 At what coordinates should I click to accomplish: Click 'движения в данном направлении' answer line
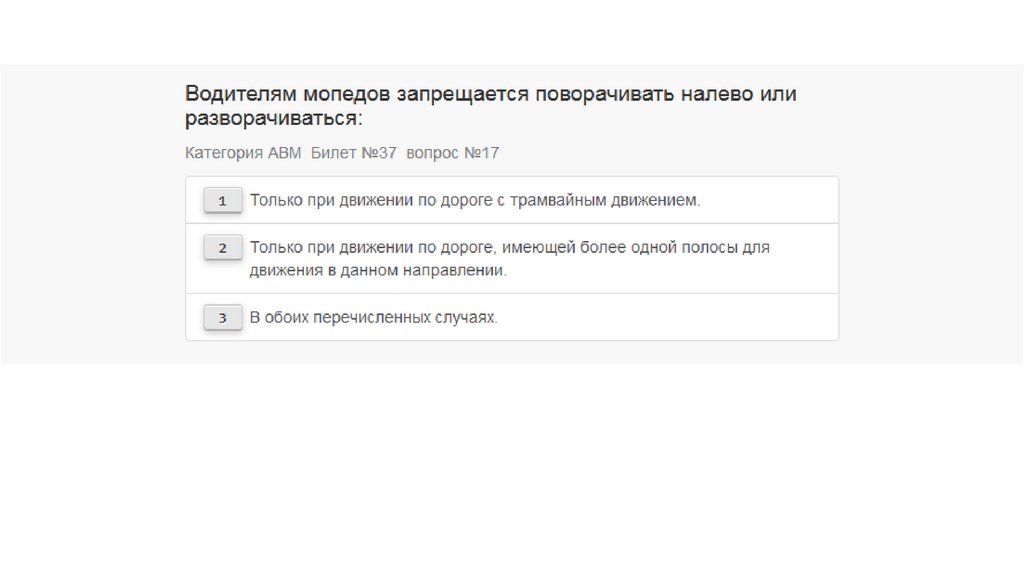click(378, 271)
